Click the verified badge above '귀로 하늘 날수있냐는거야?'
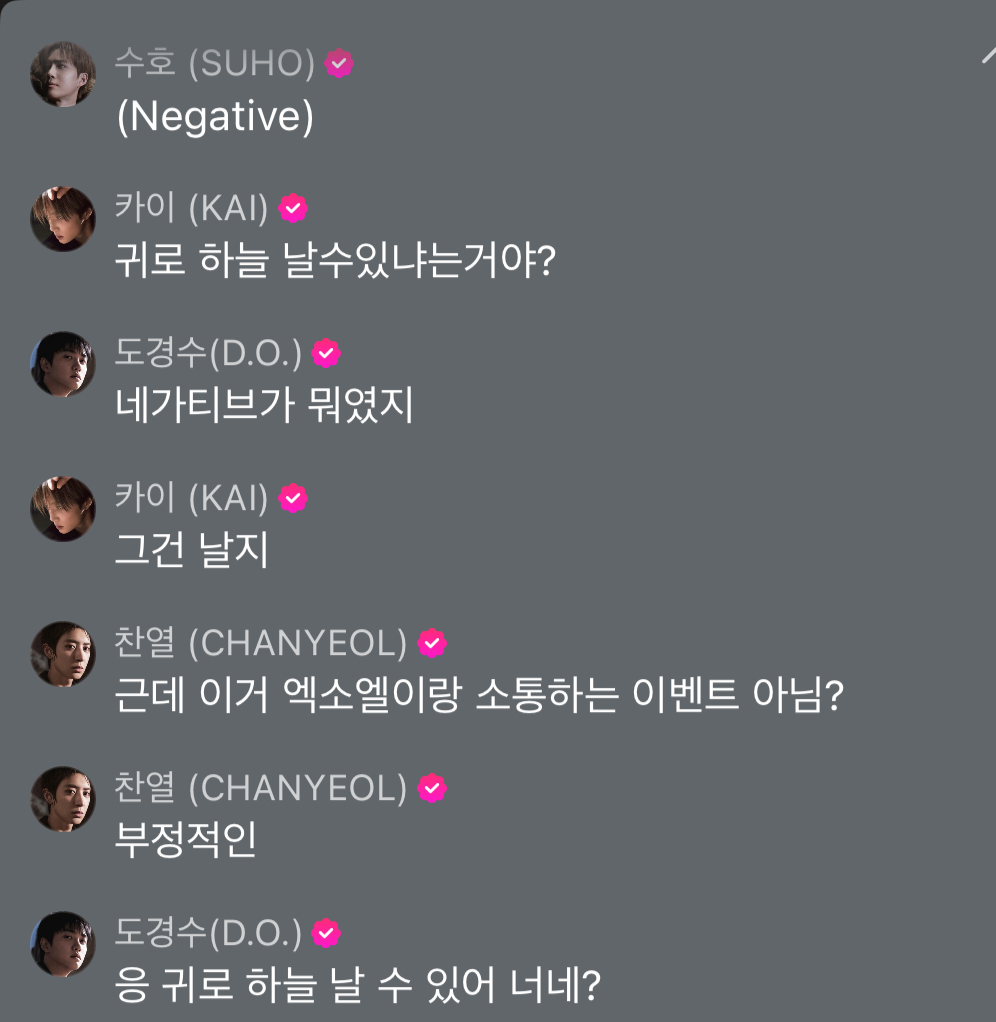 pyautogui.click(x=293, y=208)
